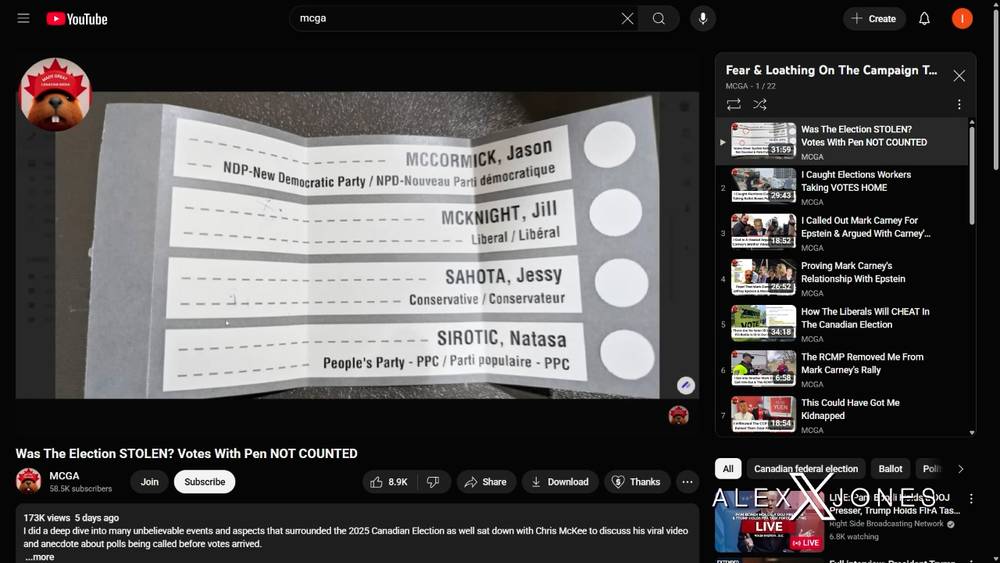Viewport: 1000px width, 563px height.
Task: Open the account avatar menu
Action: coord(962,18)
